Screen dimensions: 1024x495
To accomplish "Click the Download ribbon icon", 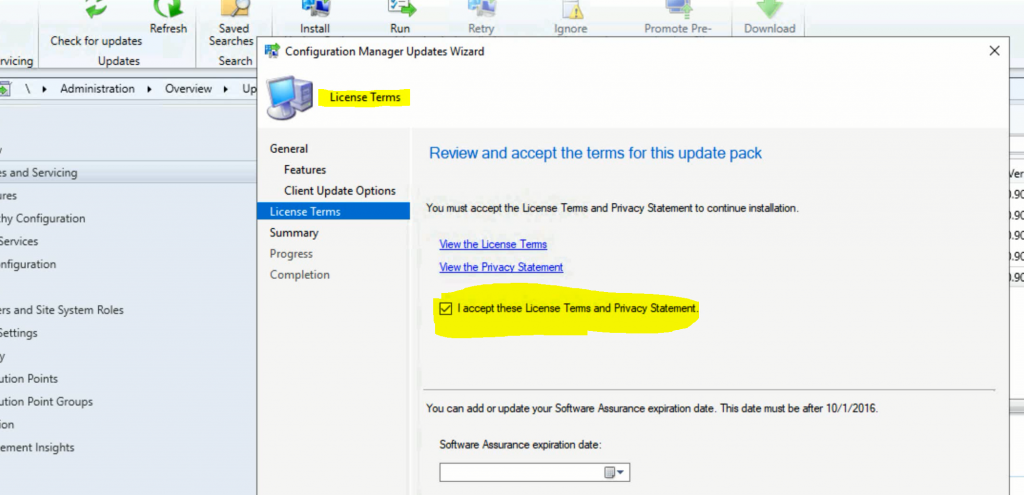I will coord(769,18).
